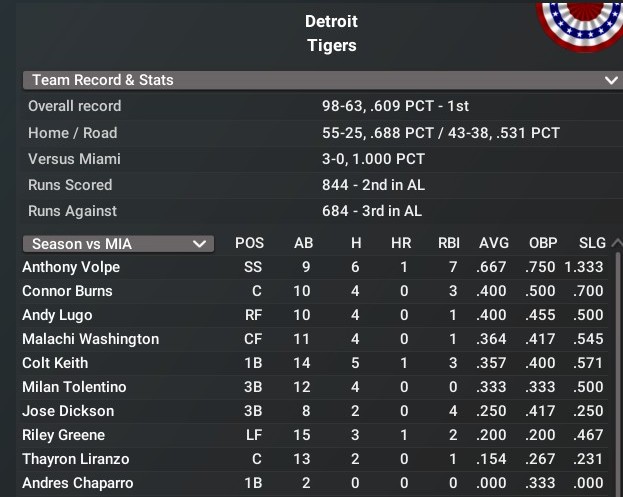Click on Colt Keith's name

pos(55,363)
